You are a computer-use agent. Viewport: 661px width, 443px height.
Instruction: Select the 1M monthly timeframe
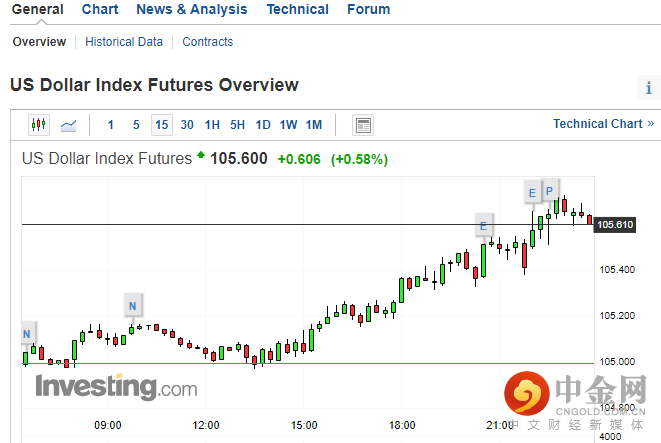314,125
